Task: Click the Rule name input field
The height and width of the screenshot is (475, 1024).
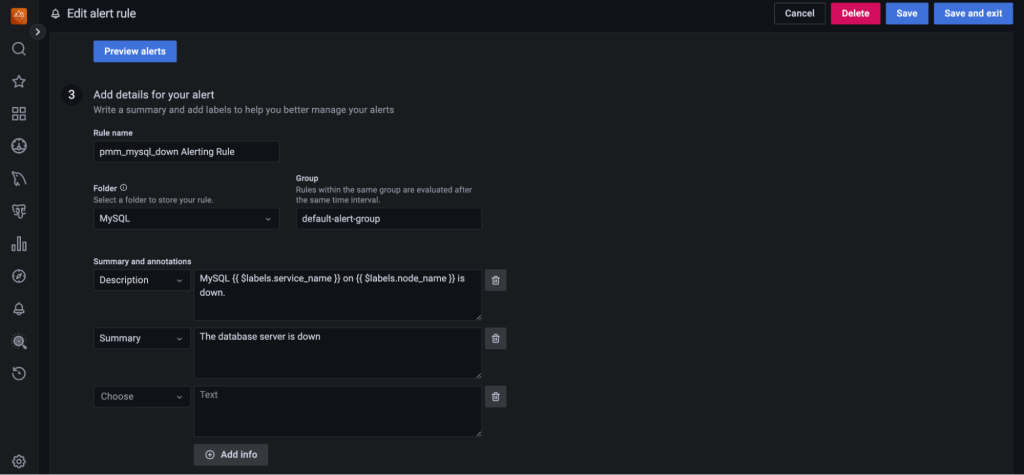Action: point(186,151)
